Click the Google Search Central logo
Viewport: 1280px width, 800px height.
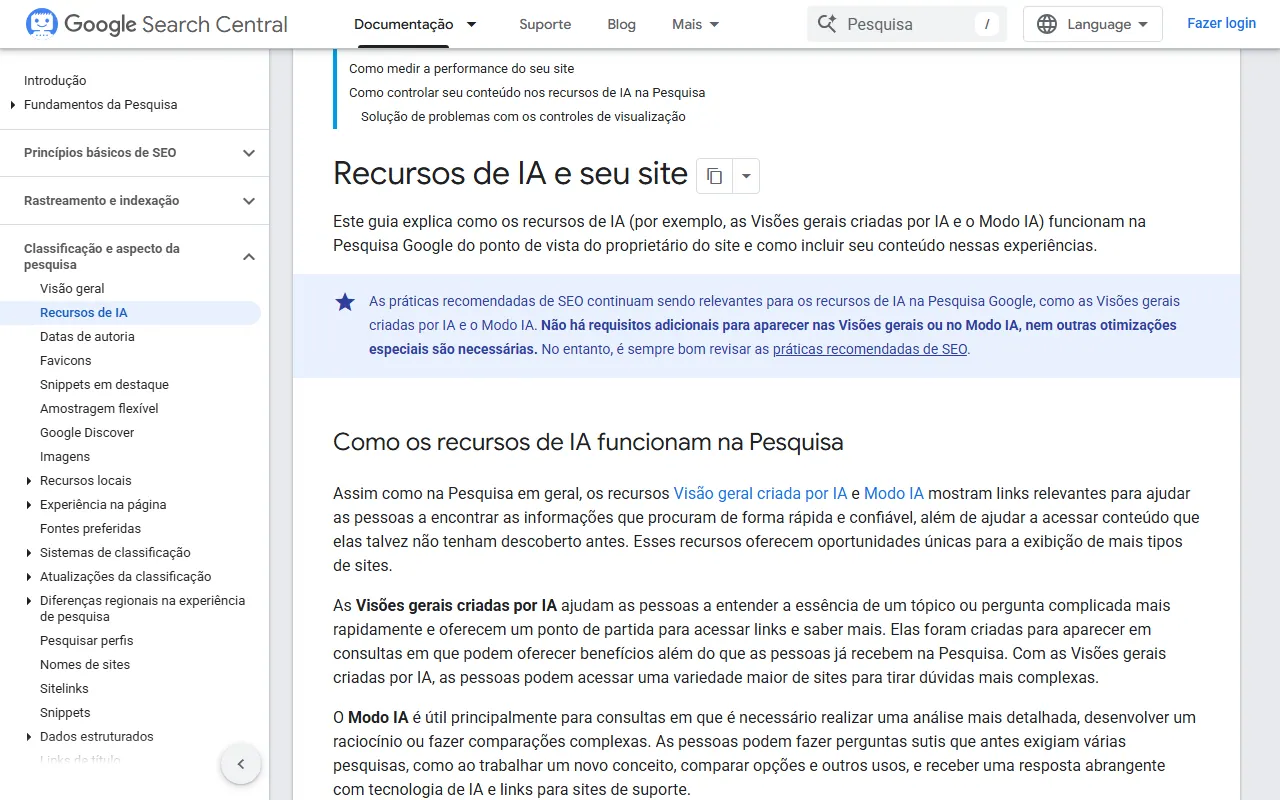click(156, 24)
